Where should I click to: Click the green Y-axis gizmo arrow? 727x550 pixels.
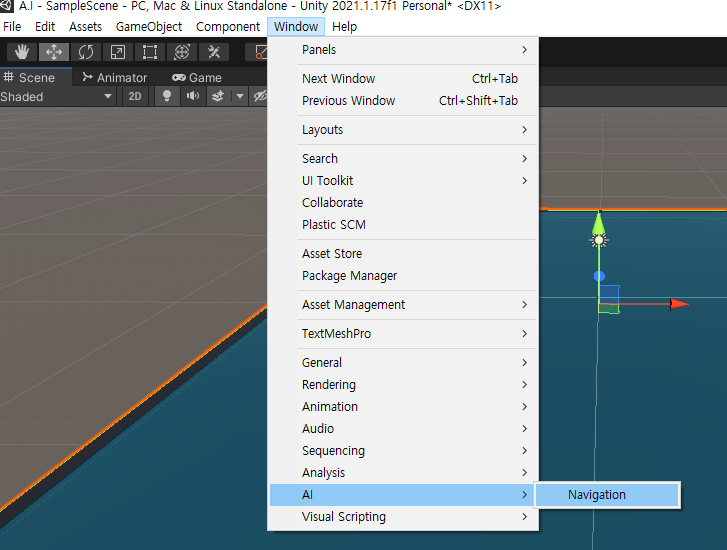(x=599, y=222)
